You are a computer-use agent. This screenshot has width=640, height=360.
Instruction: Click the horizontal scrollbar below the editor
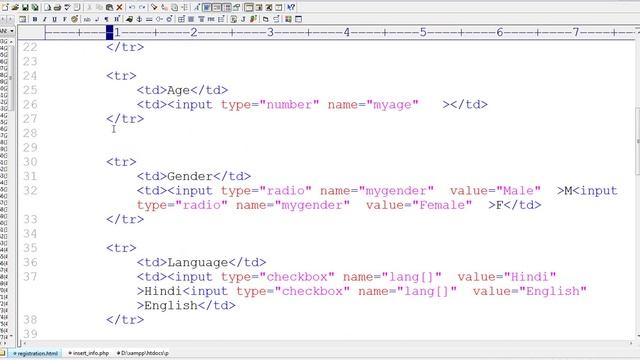327,344
